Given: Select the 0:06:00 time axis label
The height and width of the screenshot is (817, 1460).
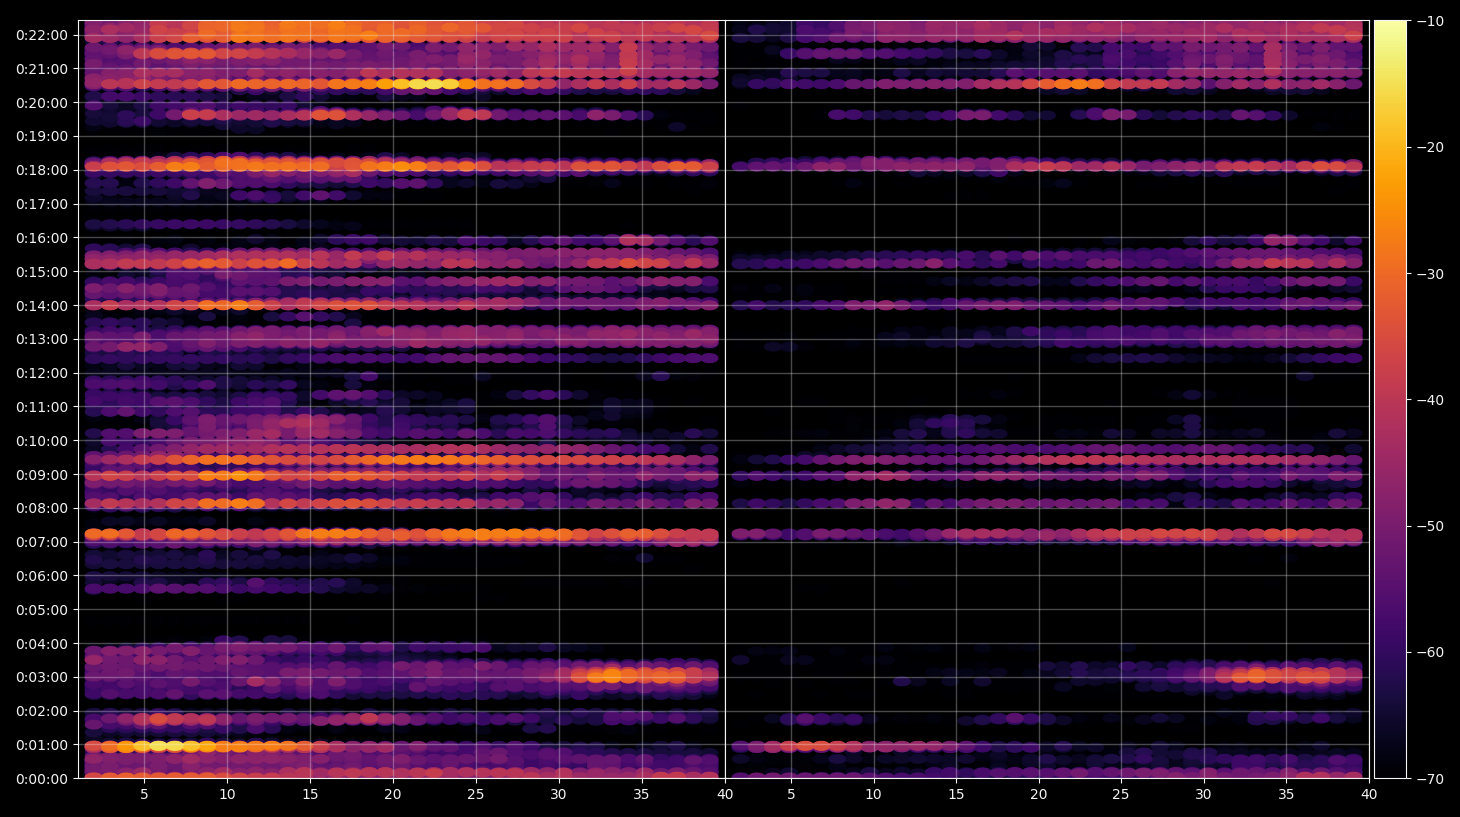Looking at the screenshot, I should pyautogui.click(x=42, y=576).
